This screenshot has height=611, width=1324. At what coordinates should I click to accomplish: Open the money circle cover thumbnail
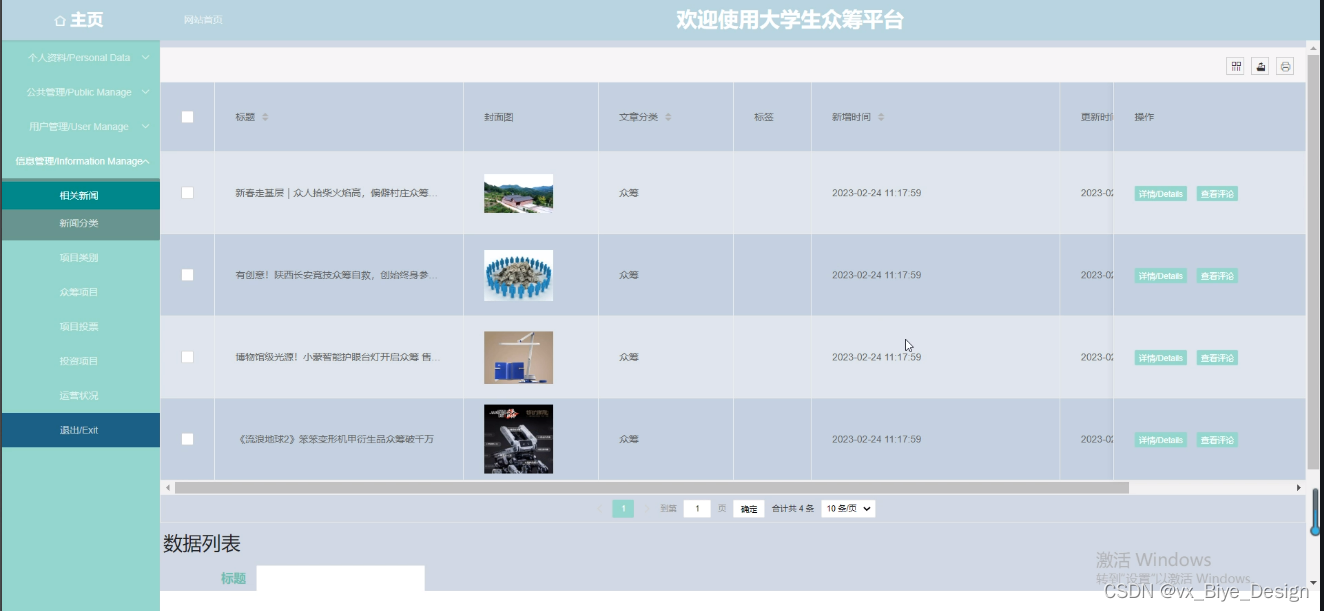[518, 275]
